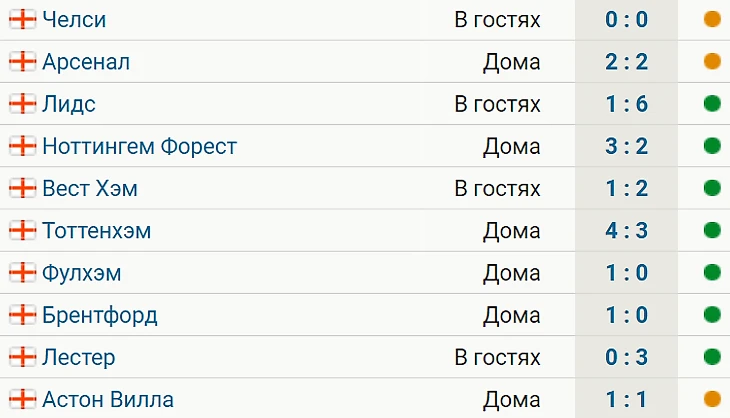This screenshot has height=418, width=730.
Task: Click the flag icon next to Лидс
Action: 22,104
